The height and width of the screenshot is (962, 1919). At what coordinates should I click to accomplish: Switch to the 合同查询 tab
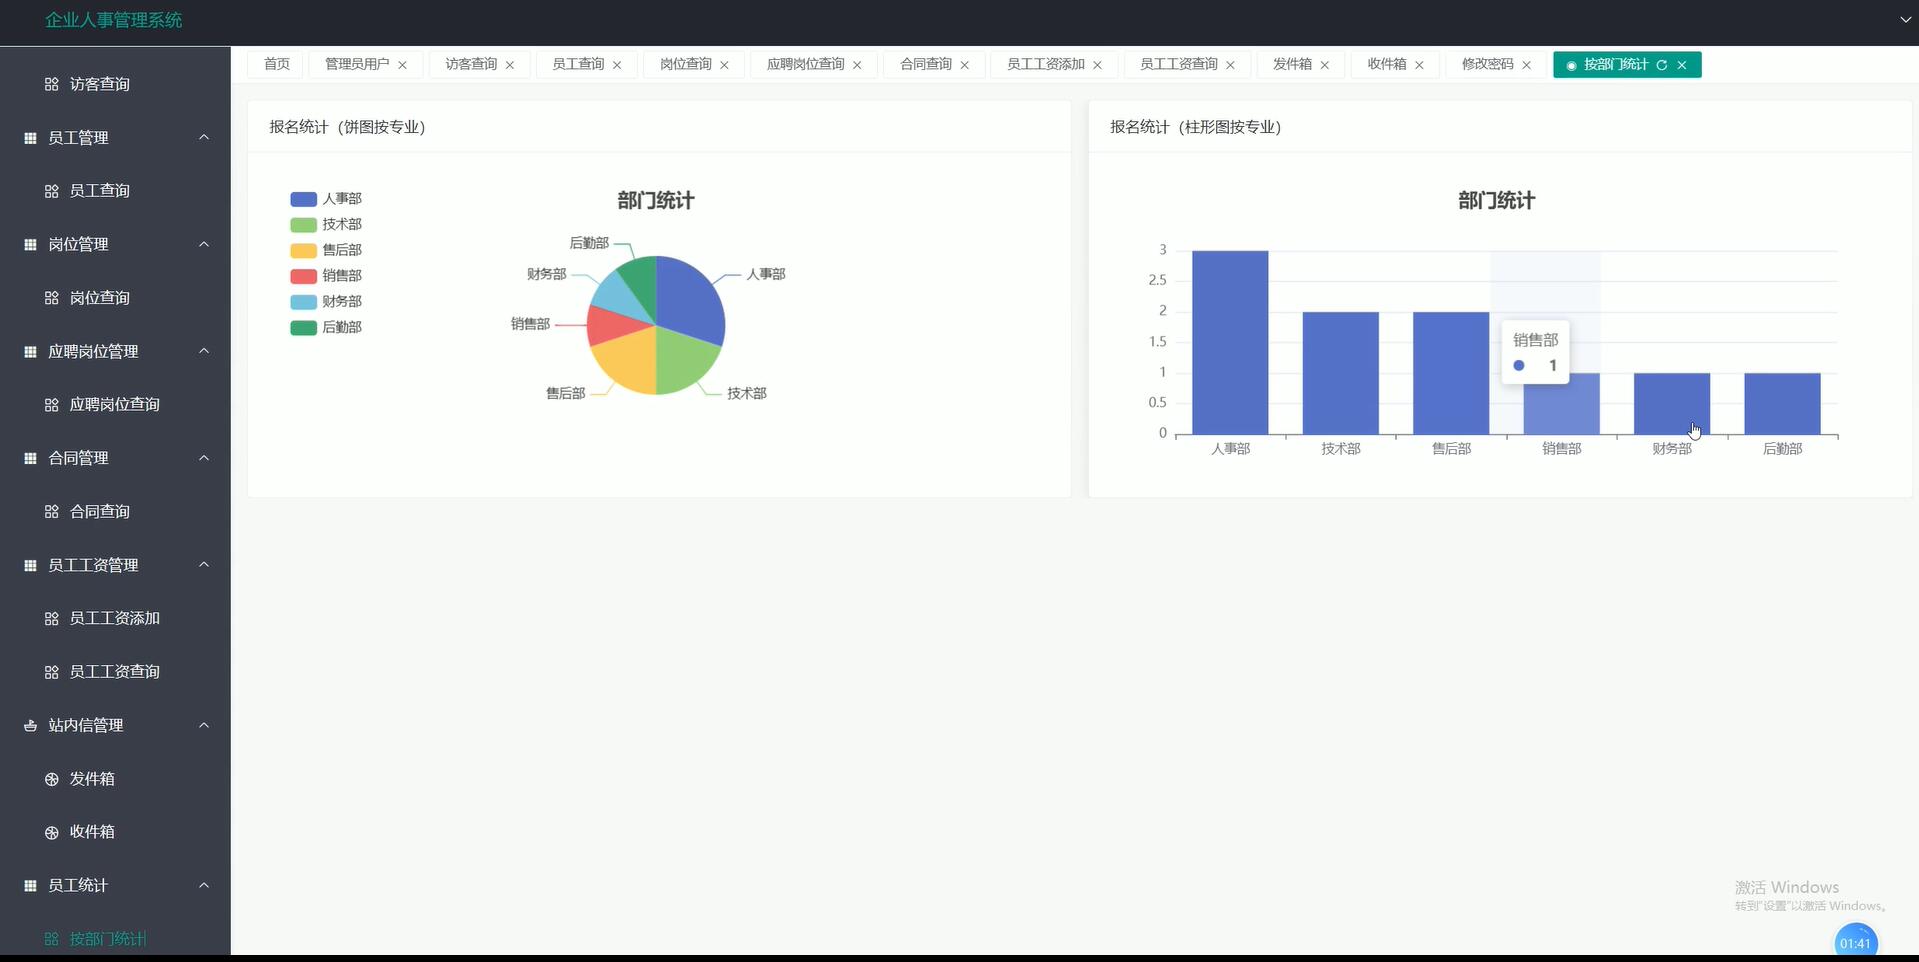[x=925, y=64]
